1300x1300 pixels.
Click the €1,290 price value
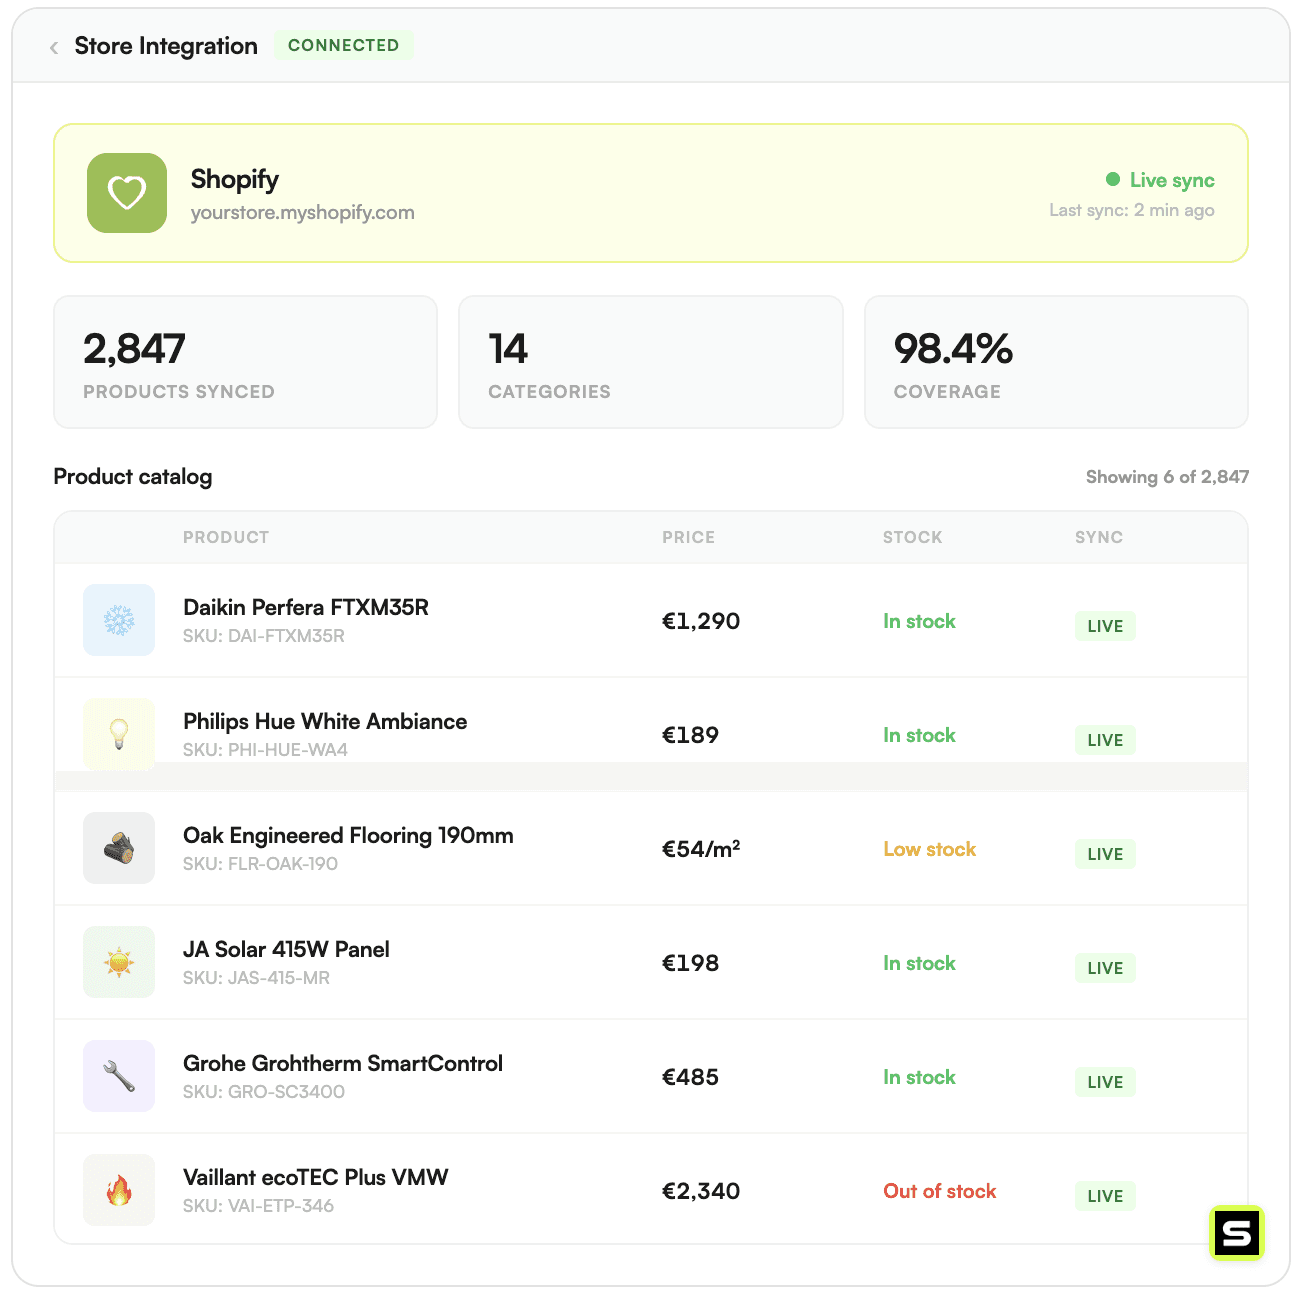pos(701,621)
